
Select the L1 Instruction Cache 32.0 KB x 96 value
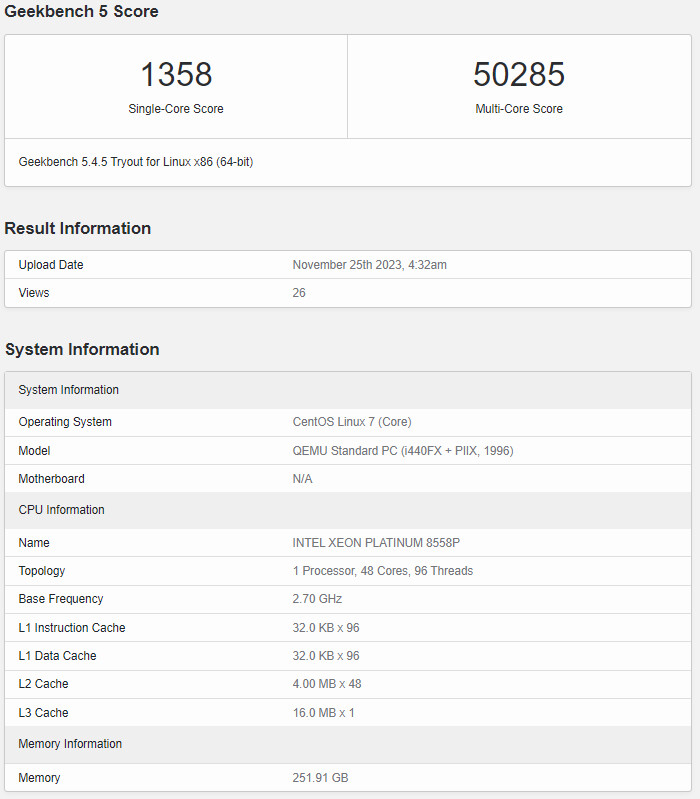pyautogui.click(x=326, y=628)
